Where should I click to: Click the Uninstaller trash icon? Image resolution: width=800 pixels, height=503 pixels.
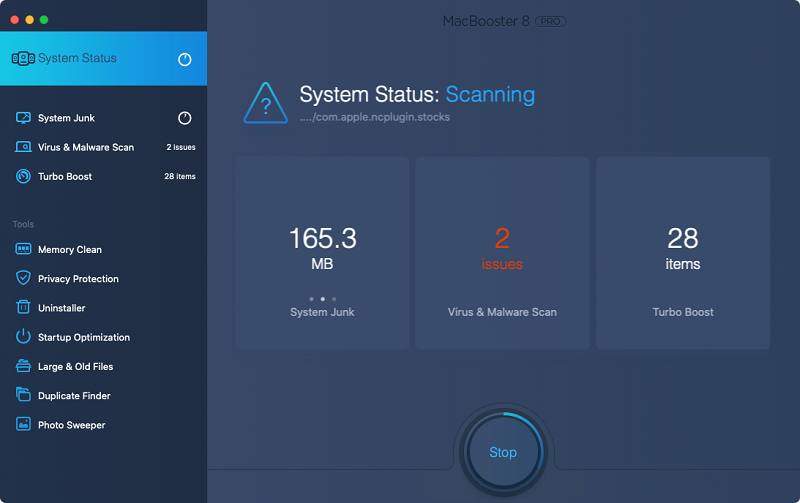tap(23, 307)
